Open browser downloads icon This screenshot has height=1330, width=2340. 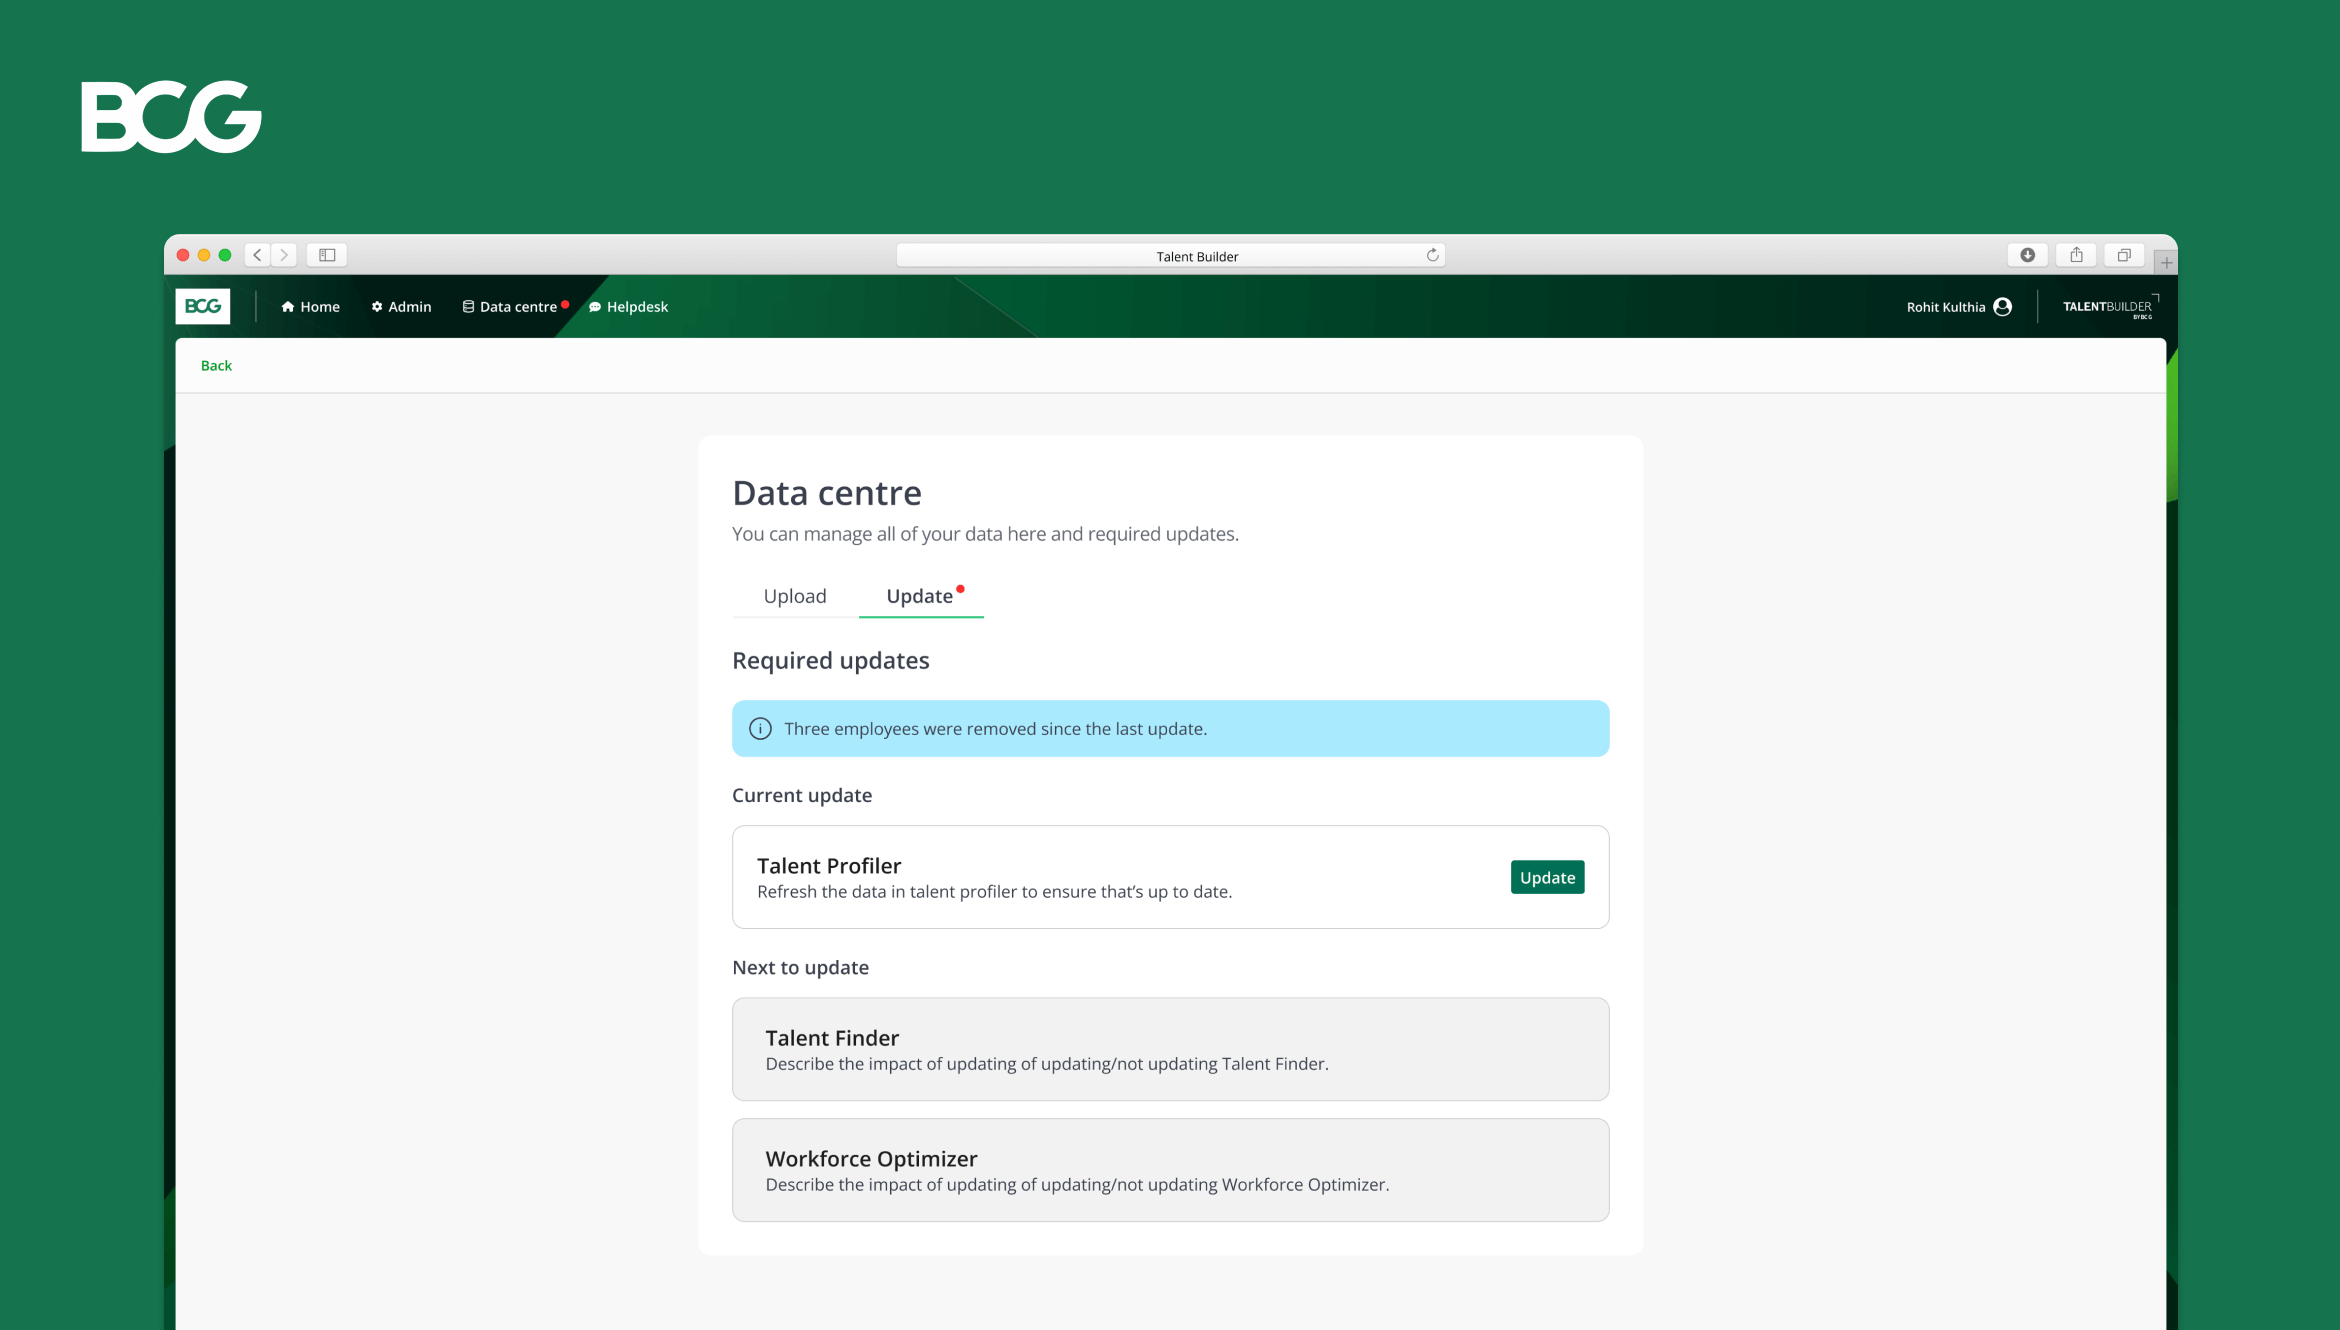[x=2027, y=255]
